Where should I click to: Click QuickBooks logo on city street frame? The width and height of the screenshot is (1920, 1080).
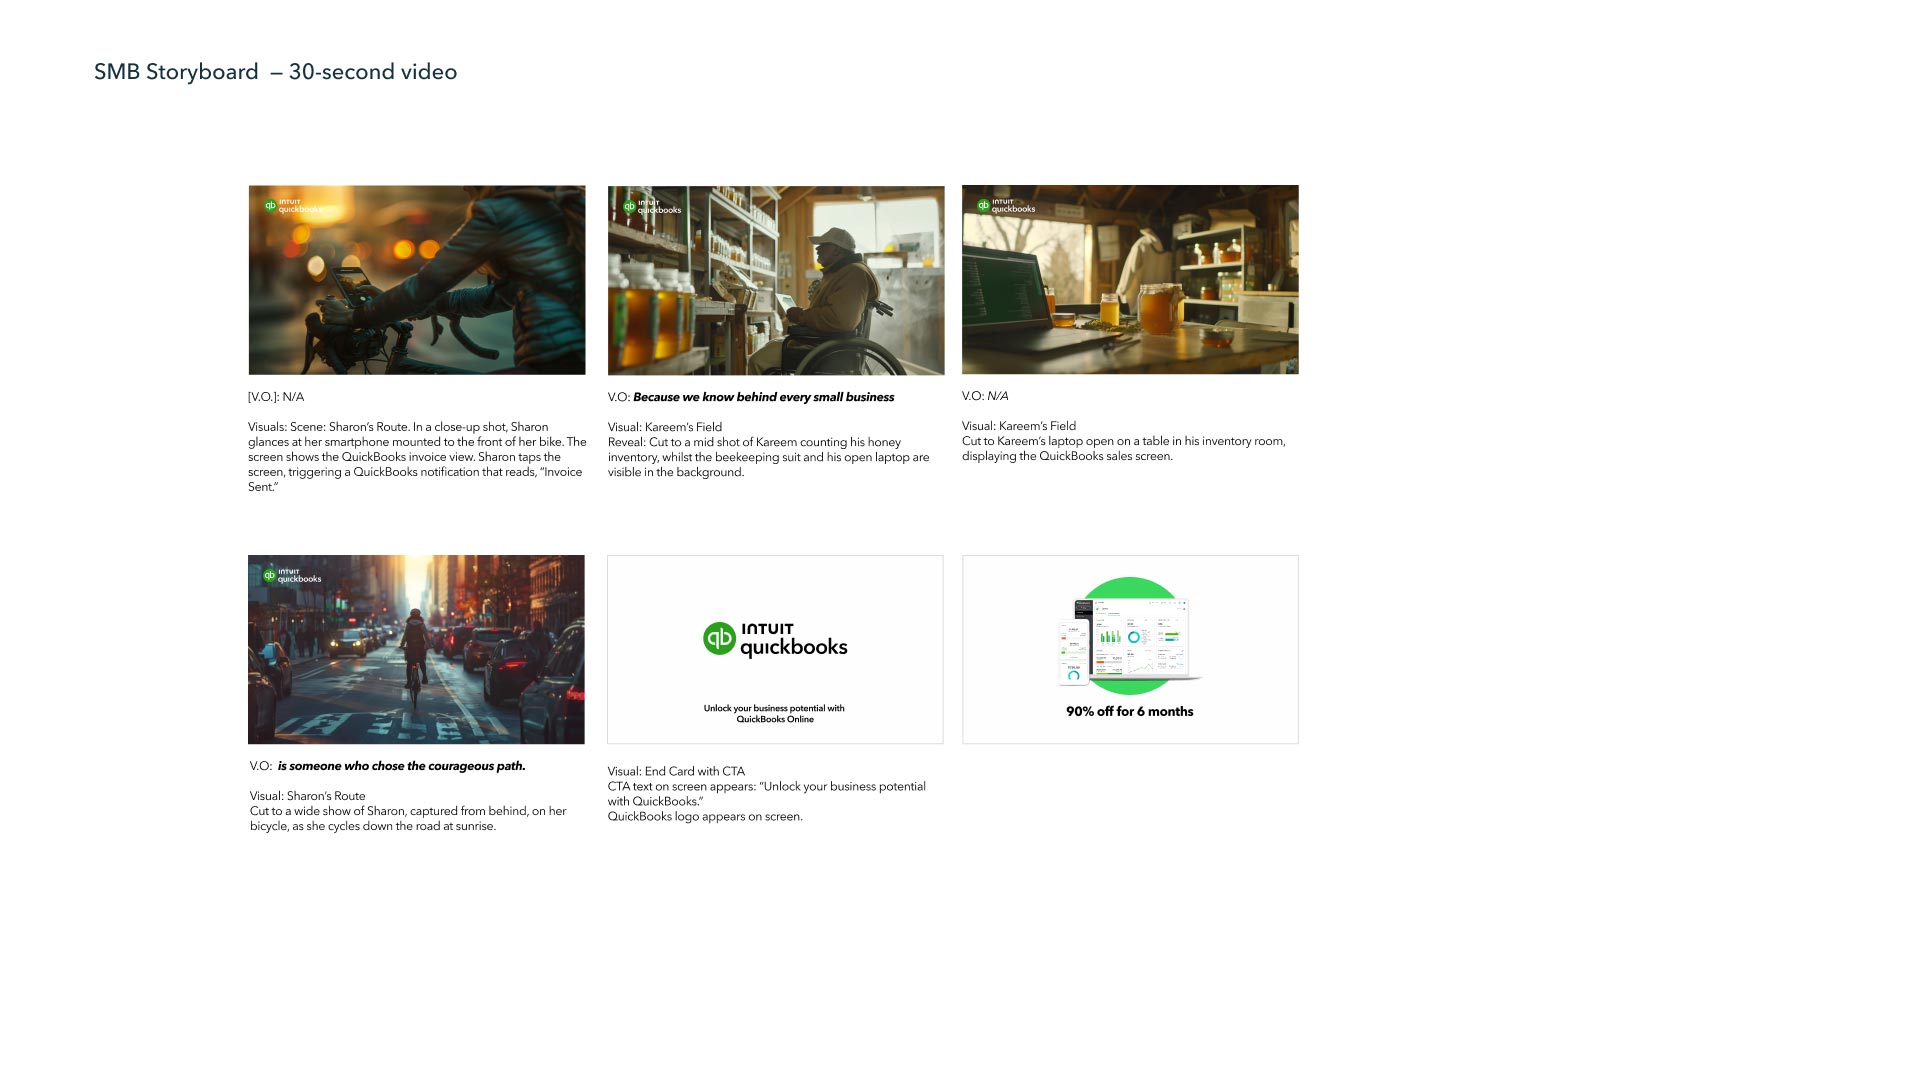[x=292, y=576]
